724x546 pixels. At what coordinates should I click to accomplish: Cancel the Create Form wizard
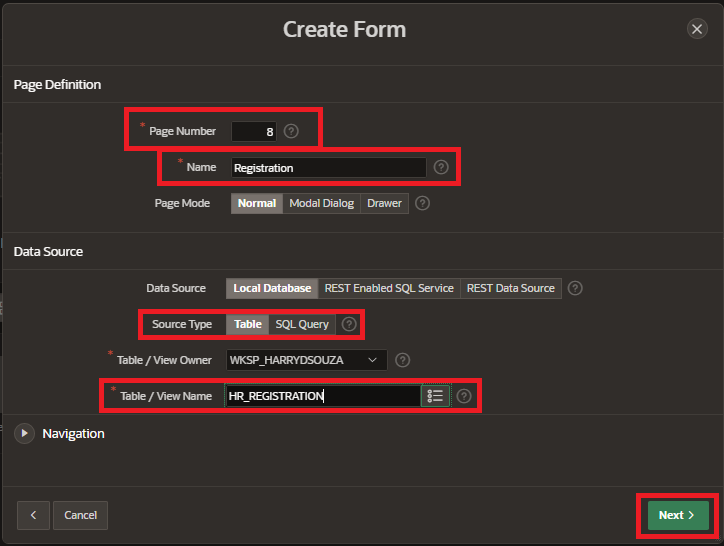(x=80, y=515)
